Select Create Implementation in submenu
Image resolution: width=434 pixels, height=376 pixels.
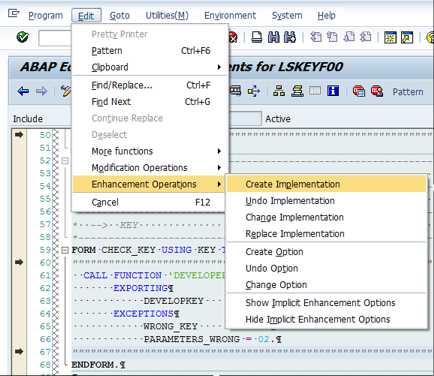tap(326, 184)
